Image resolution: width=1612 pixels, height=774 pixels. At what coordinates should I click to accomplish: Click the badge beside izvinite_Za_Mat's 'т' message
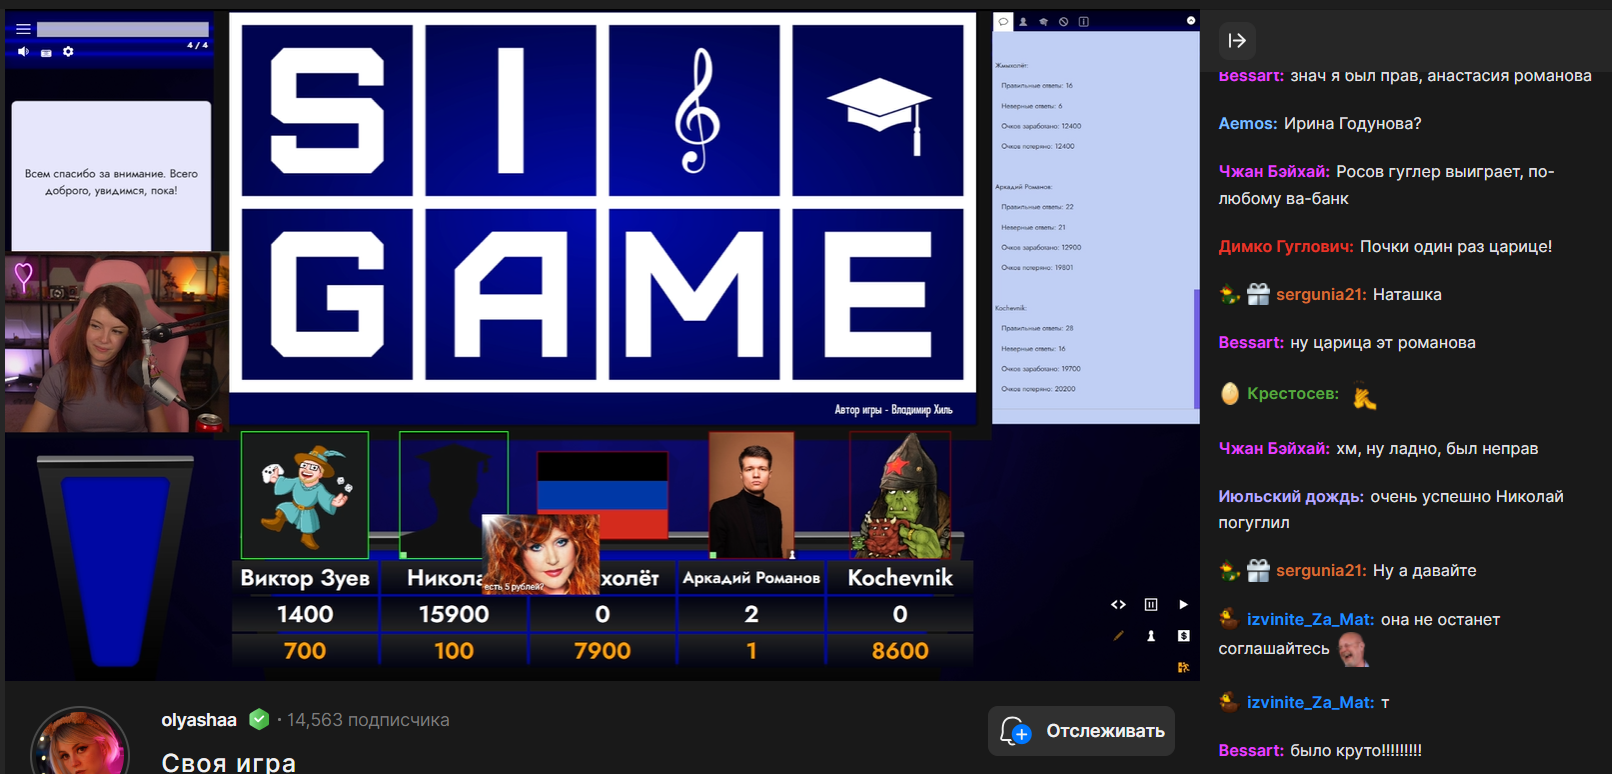pos(1229,702)
